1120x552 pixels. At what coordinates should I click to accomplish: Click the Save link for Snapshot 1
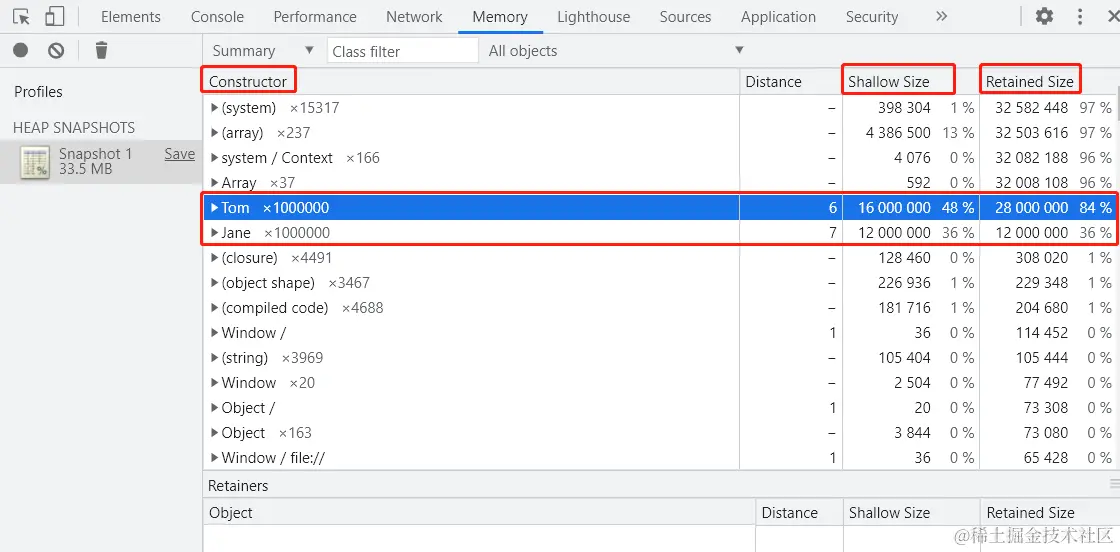click(180, 154)
